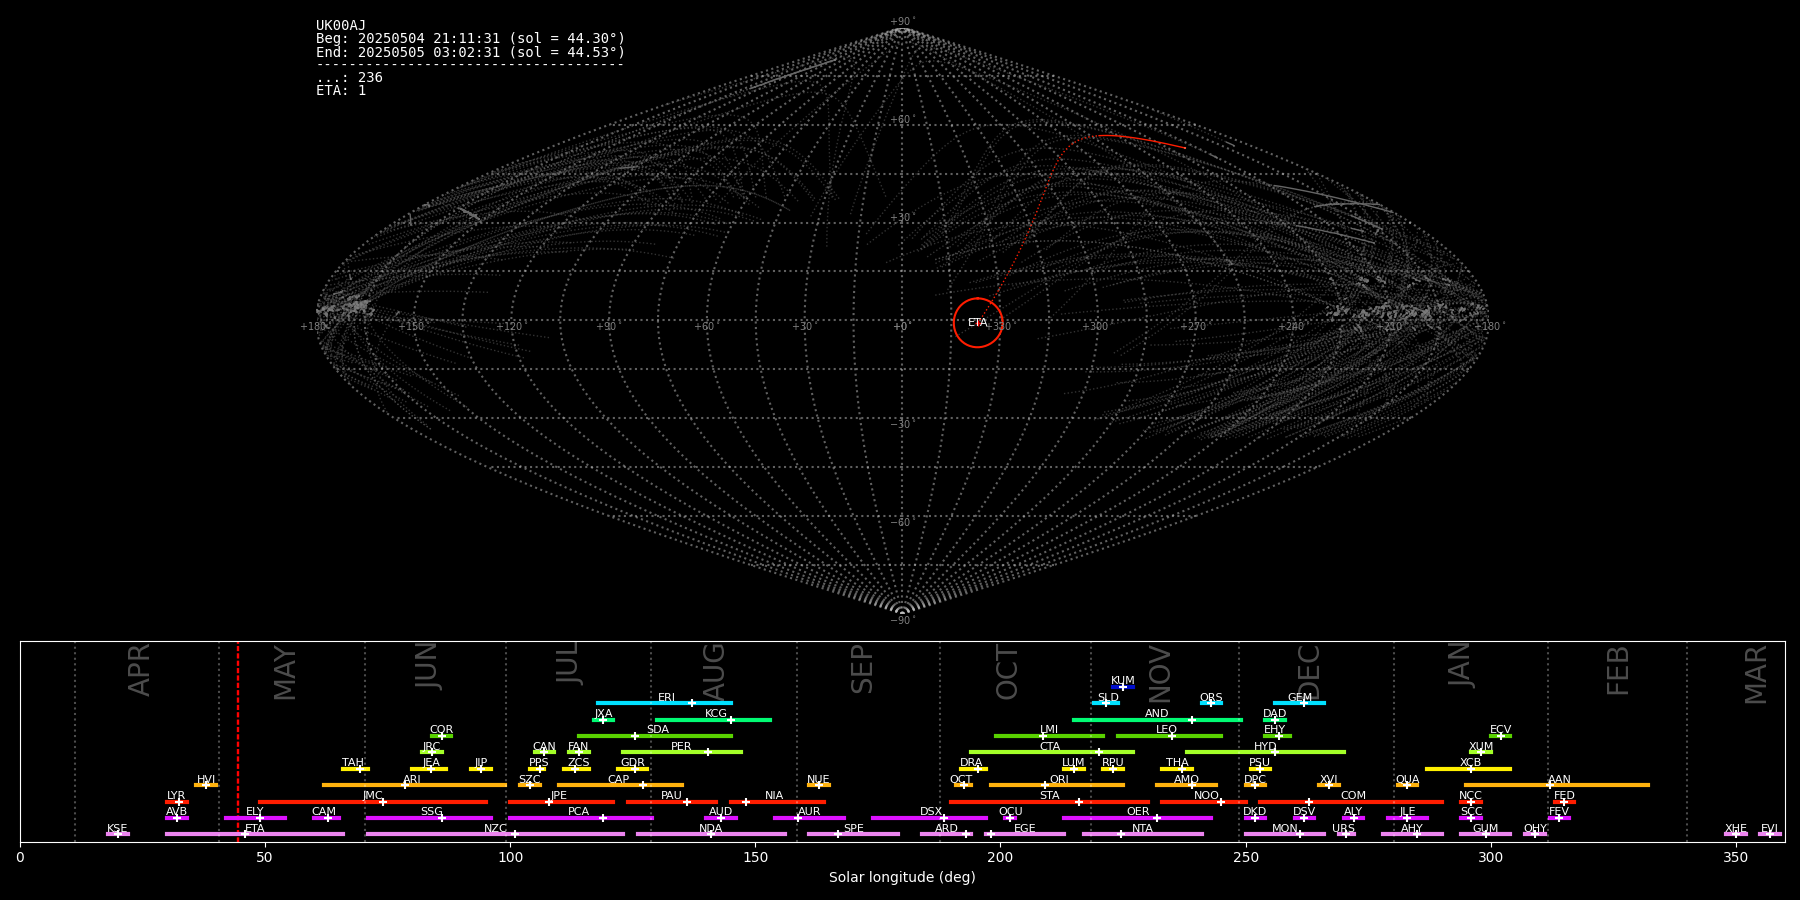
Task: Select the CAP orange shower bar
Action: tap(620, 785)
